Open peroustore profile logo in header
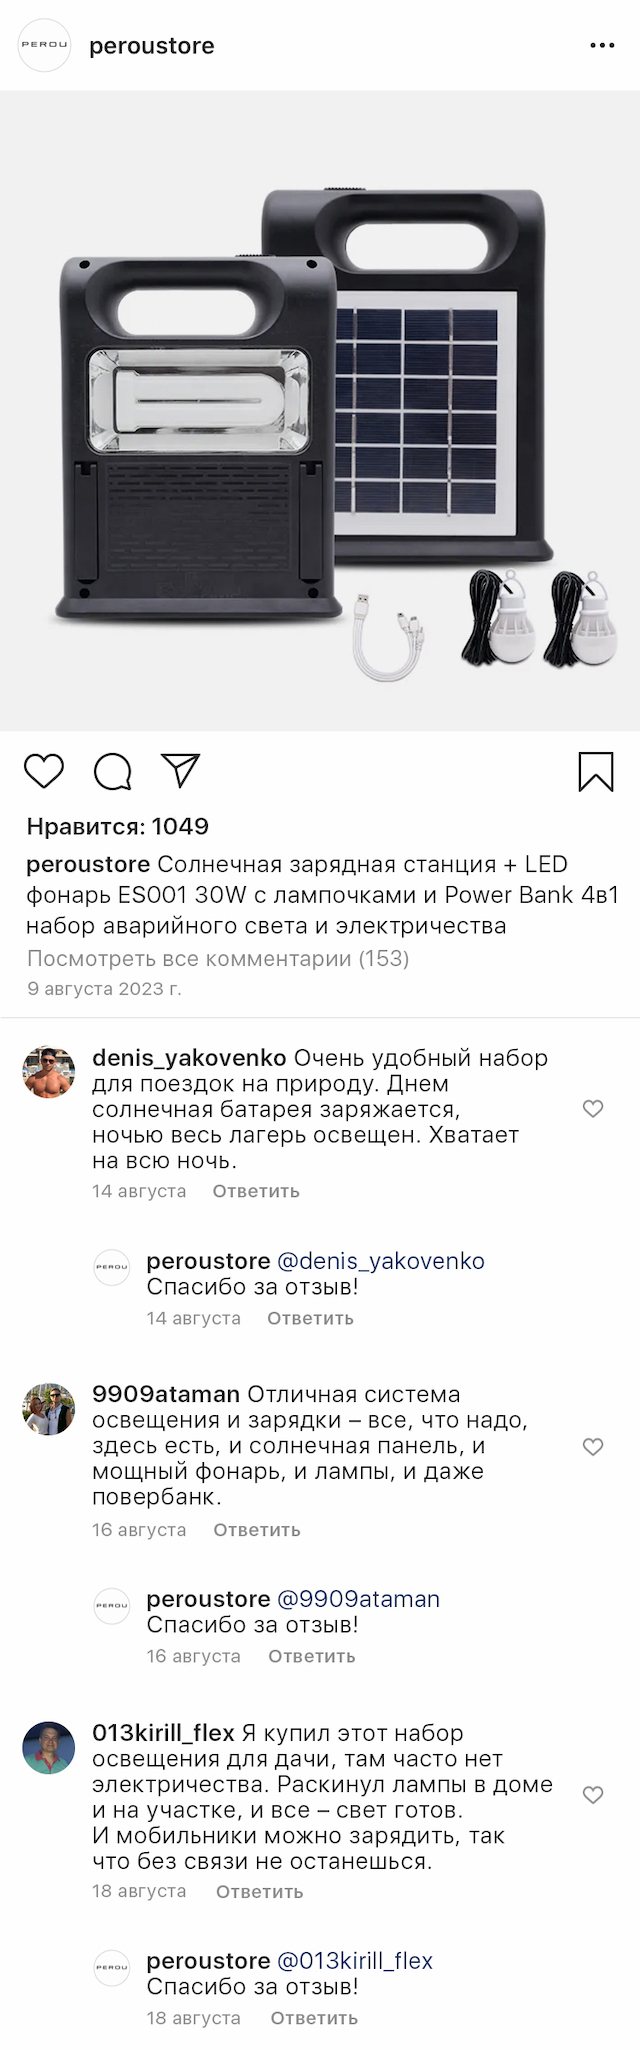This screenshot has width=640, height=2050. [x=46, y=46]
